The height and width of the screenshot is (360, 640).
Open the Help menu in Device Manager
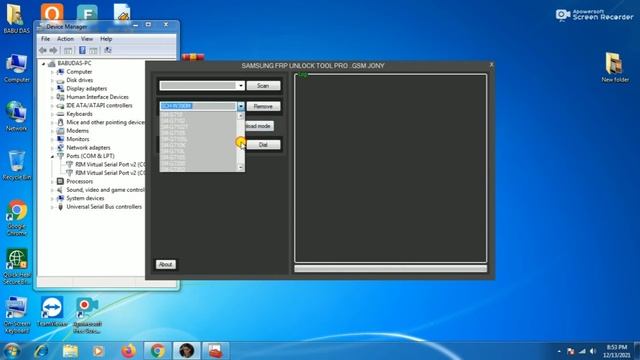(106, 39)
